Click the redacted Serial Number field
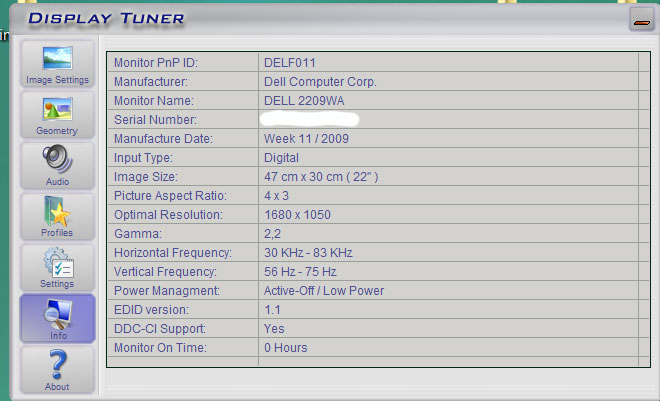 [310, 120]
